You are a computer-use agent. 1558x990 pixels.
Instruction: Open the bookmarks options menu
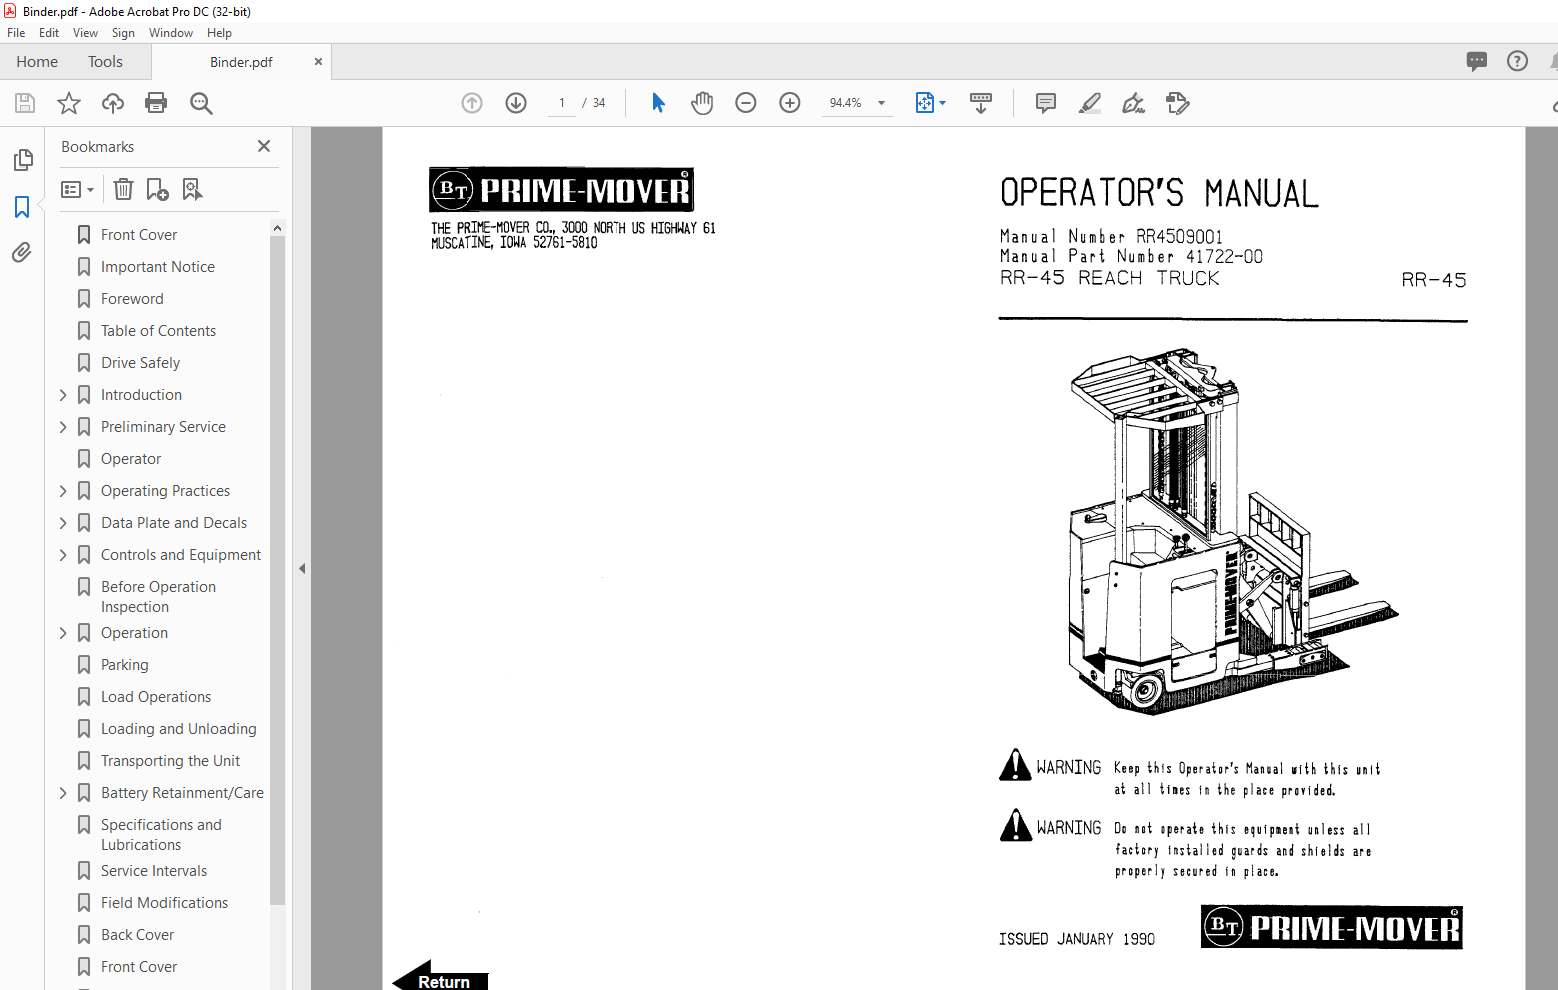[x=77, y=189]
